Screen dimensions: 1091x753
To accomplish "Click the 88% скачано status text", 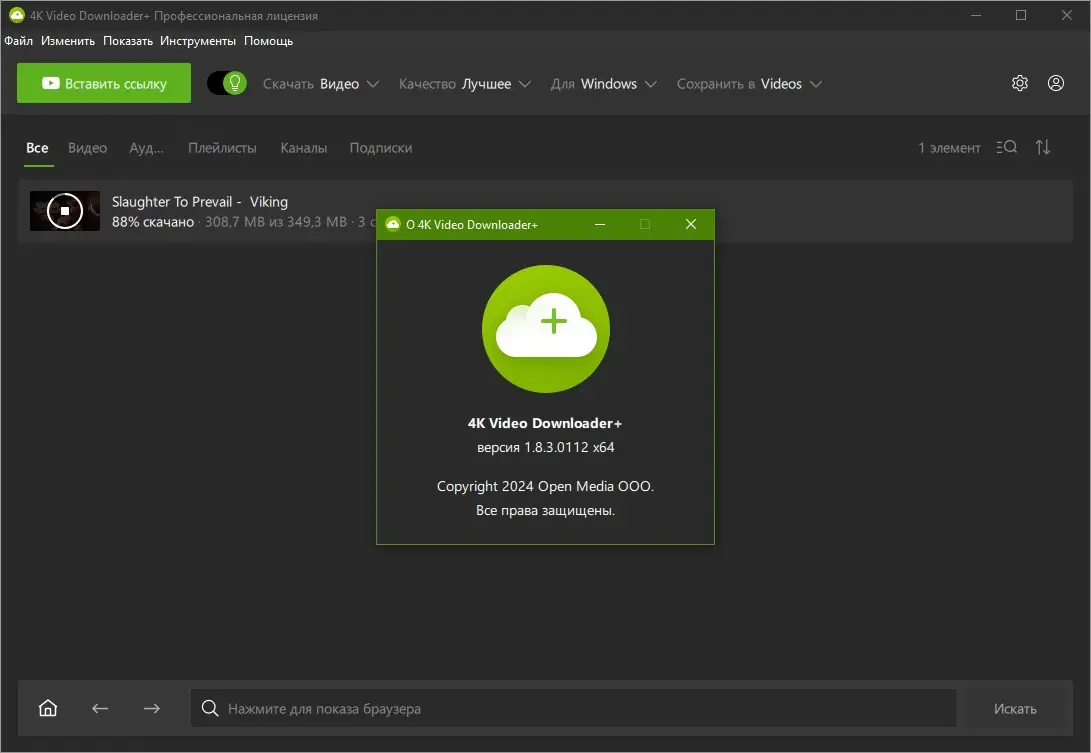I will pos(153,222).
